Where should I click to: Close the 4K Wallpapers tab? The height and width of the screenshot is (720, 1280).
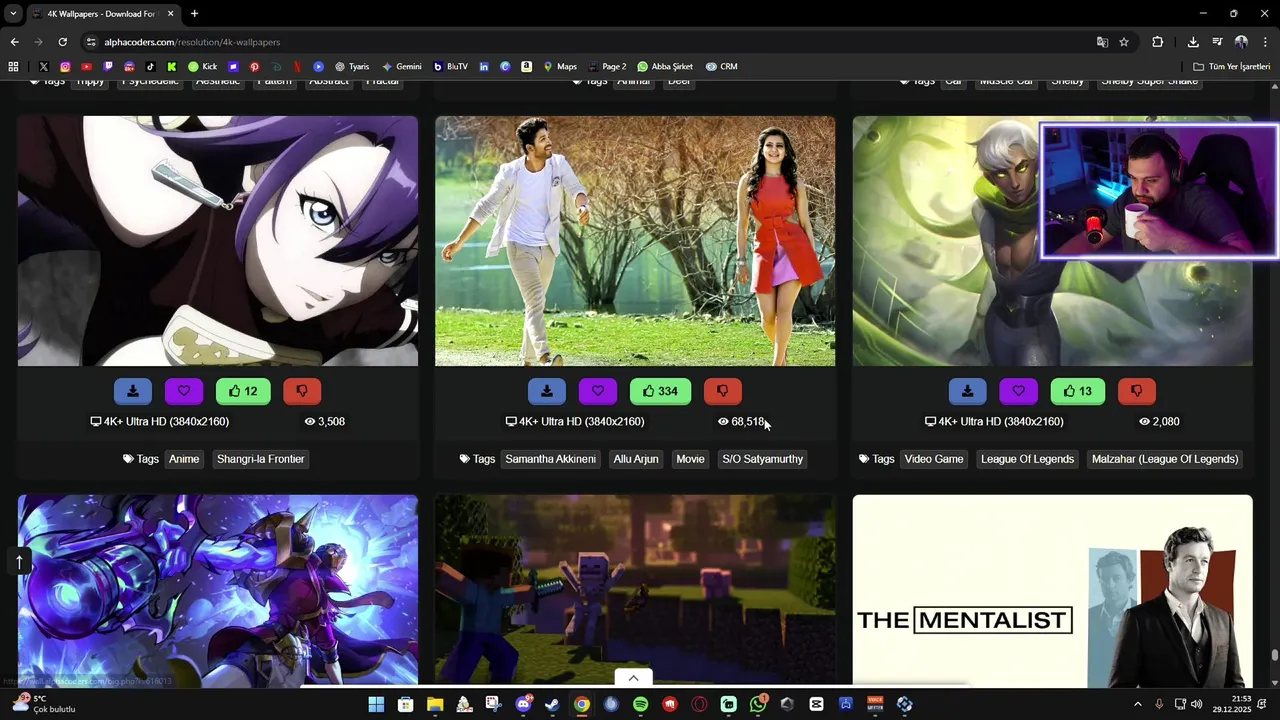pos(170,14)
